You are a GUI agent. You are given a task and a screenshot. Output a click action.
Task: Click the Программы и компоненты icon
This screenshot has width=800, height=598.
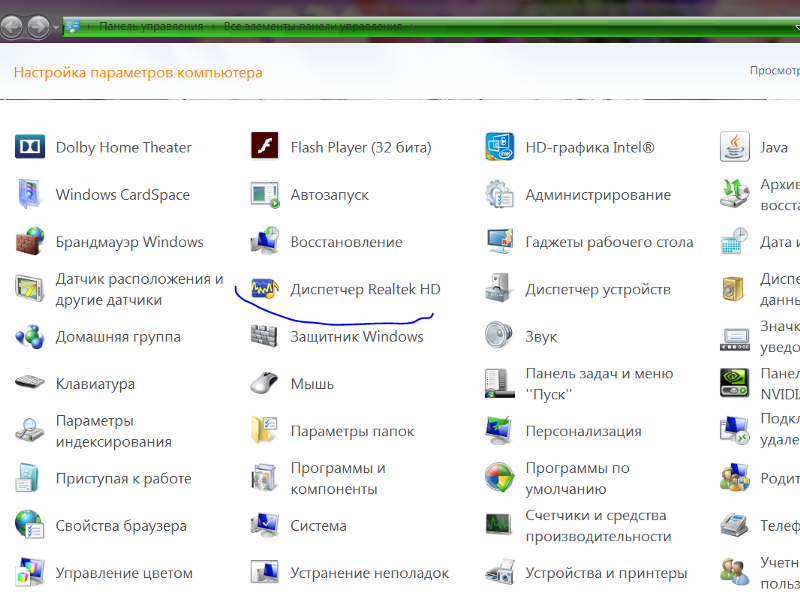(264, 478)
